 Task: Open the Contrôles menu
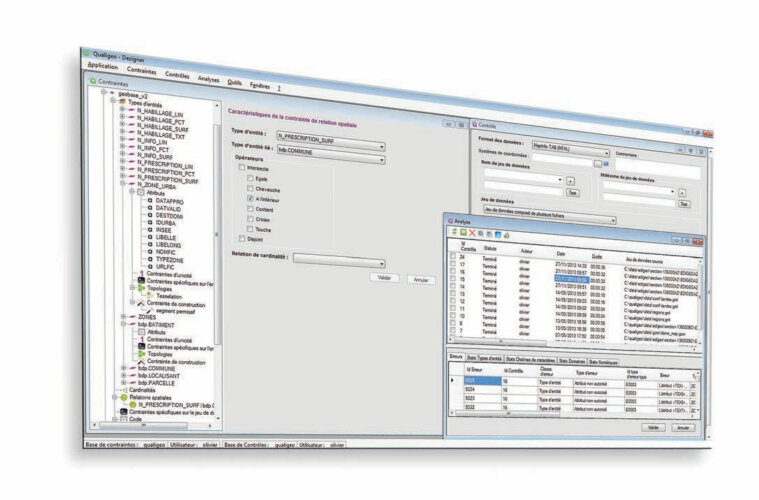177,75
